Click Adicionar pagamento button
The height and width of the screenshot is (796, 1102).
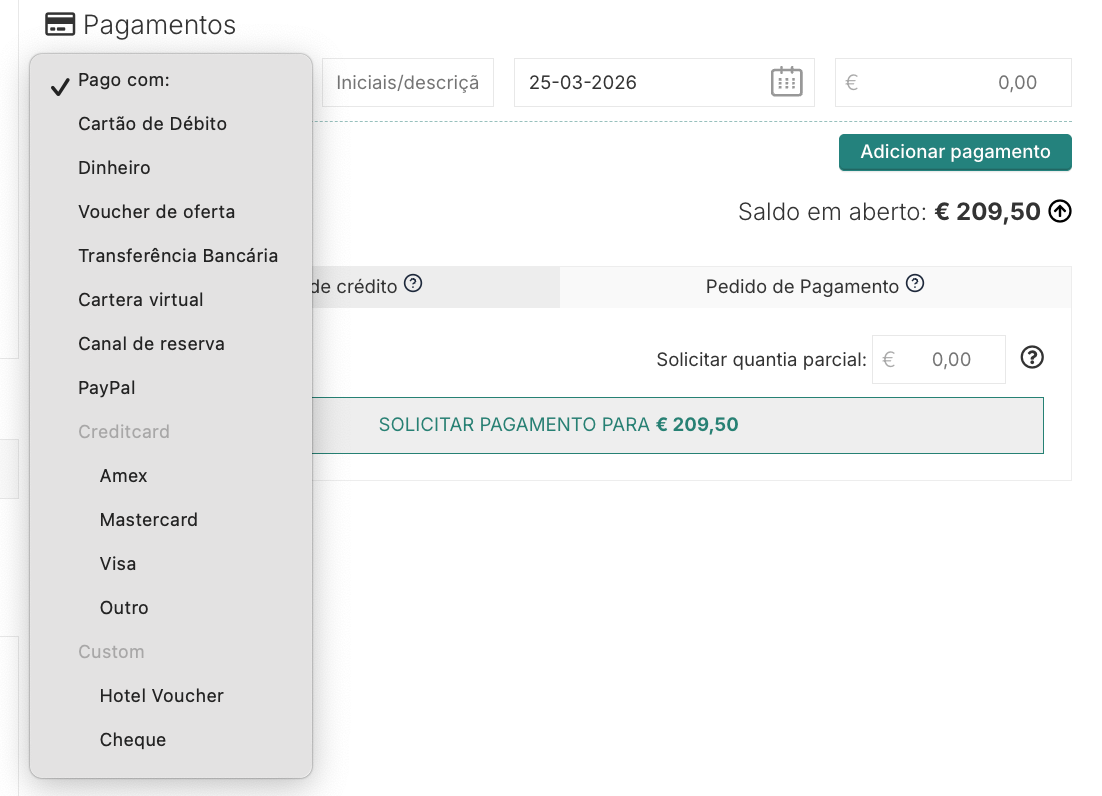[x=955, y=152]
